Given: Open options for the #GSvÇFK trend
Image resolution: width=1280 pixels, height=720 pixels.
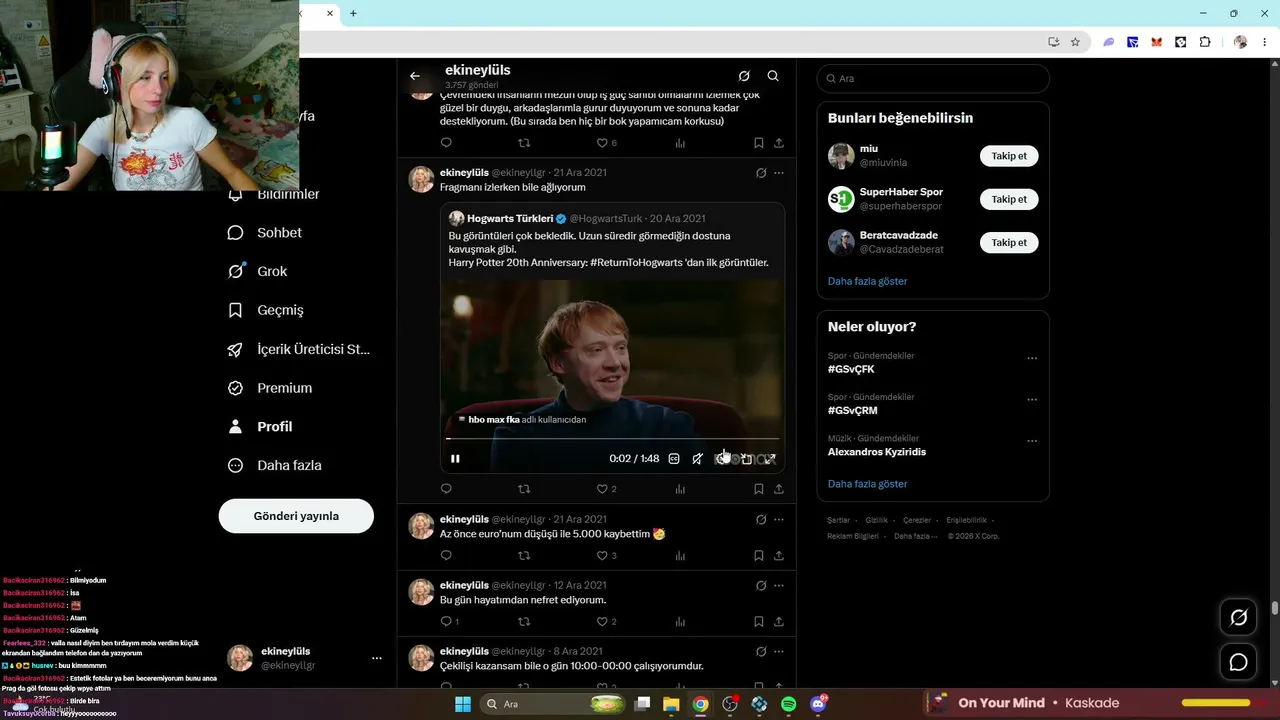Looking at the screenshot, I should click(1032, 358).
